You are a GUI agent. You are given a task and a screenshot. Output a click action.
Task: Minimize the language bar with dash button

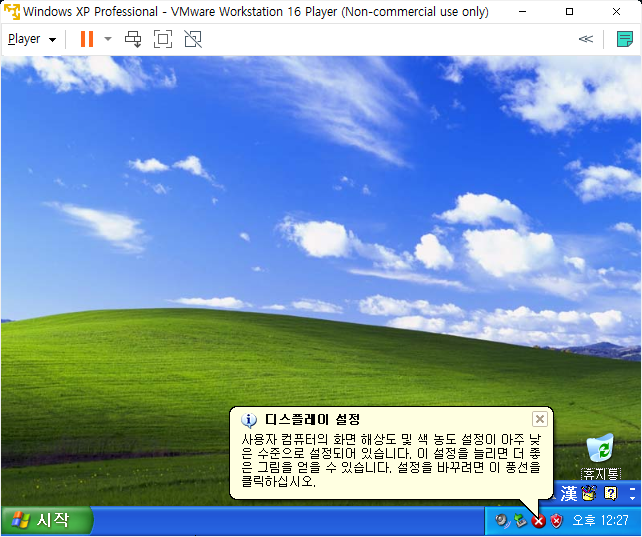(x=633, y=489)
